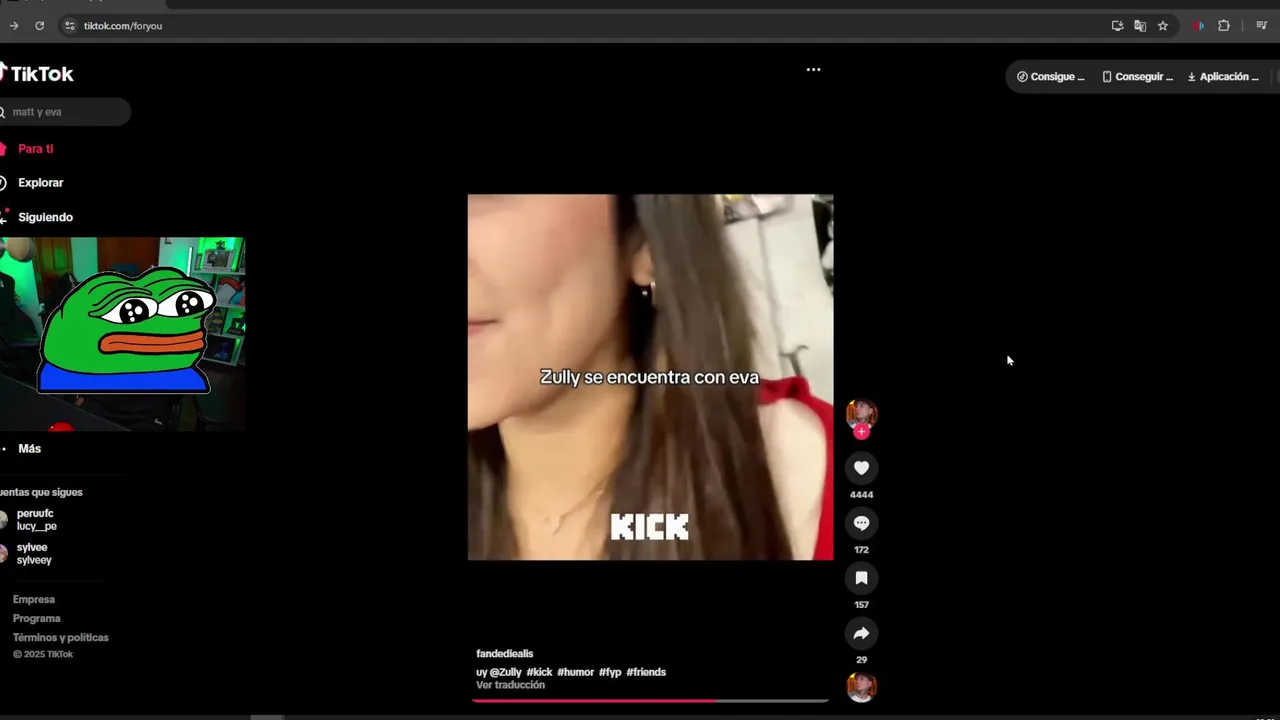
Task: Expand the Programa footer section
Action: [37, 618]
